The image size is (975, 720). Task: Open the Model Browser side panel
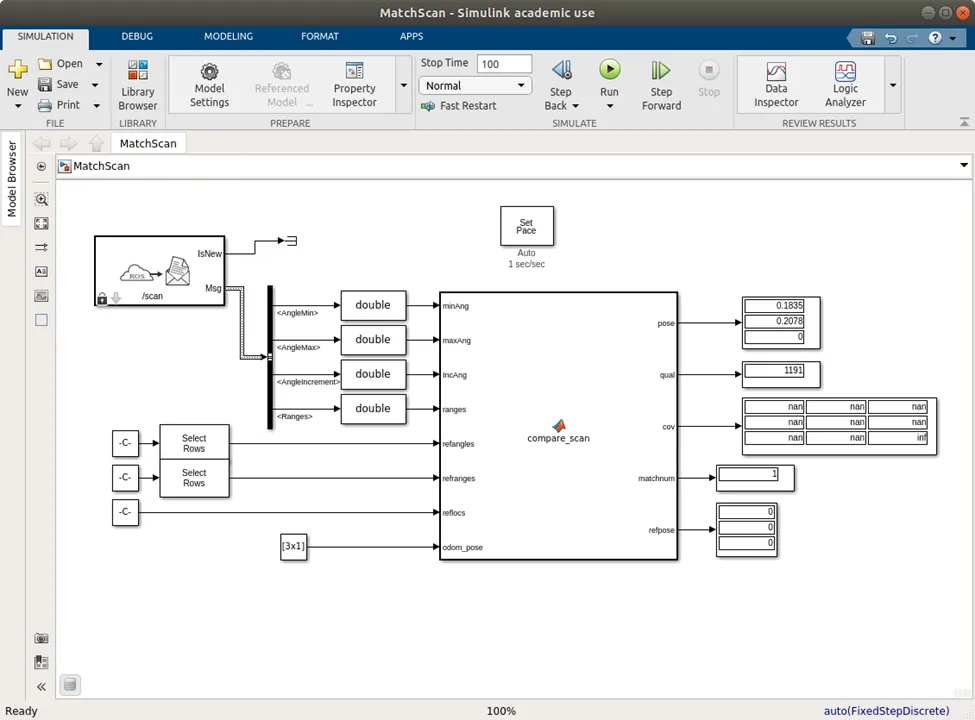[12, 179]
